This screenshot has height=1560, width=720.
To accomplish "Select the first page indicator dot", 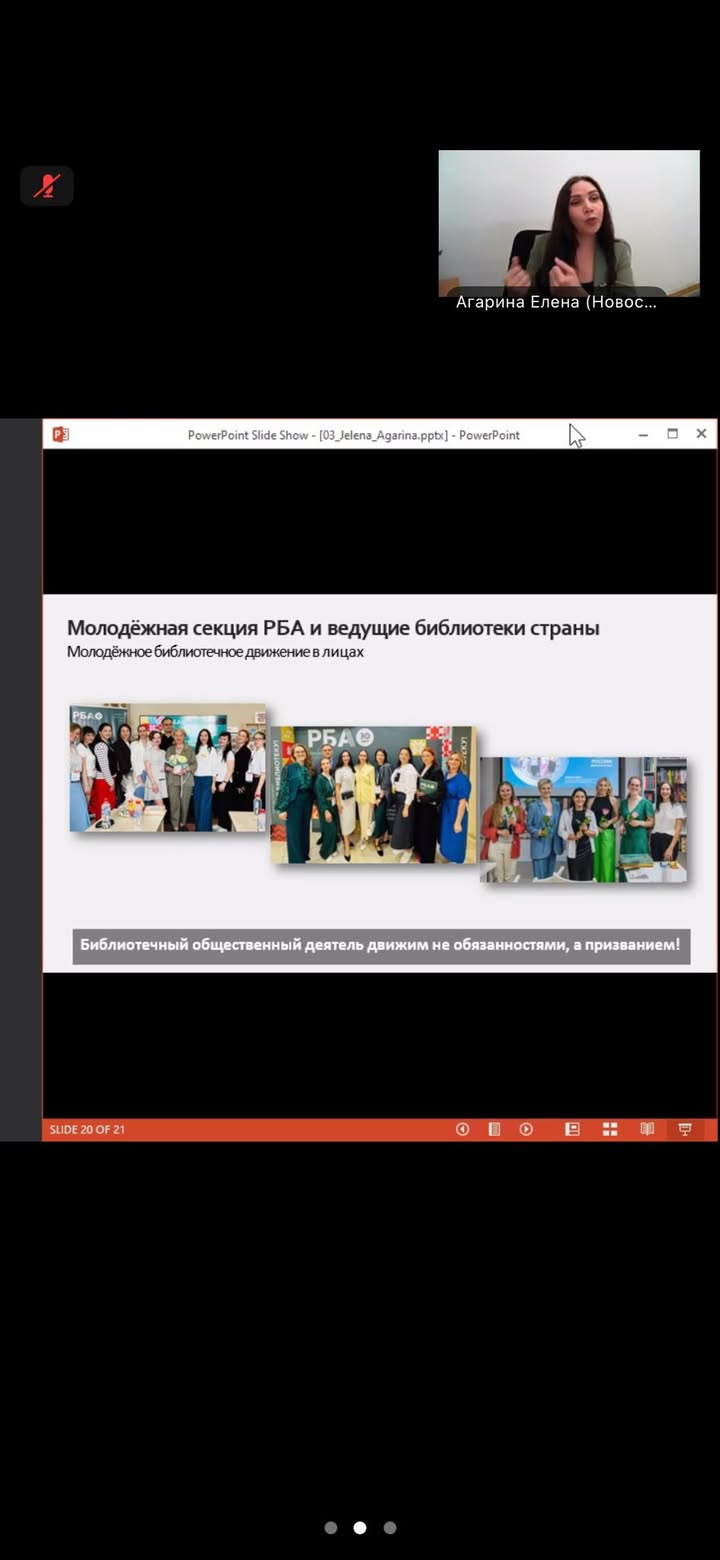I will click(x=330, y=1527).
